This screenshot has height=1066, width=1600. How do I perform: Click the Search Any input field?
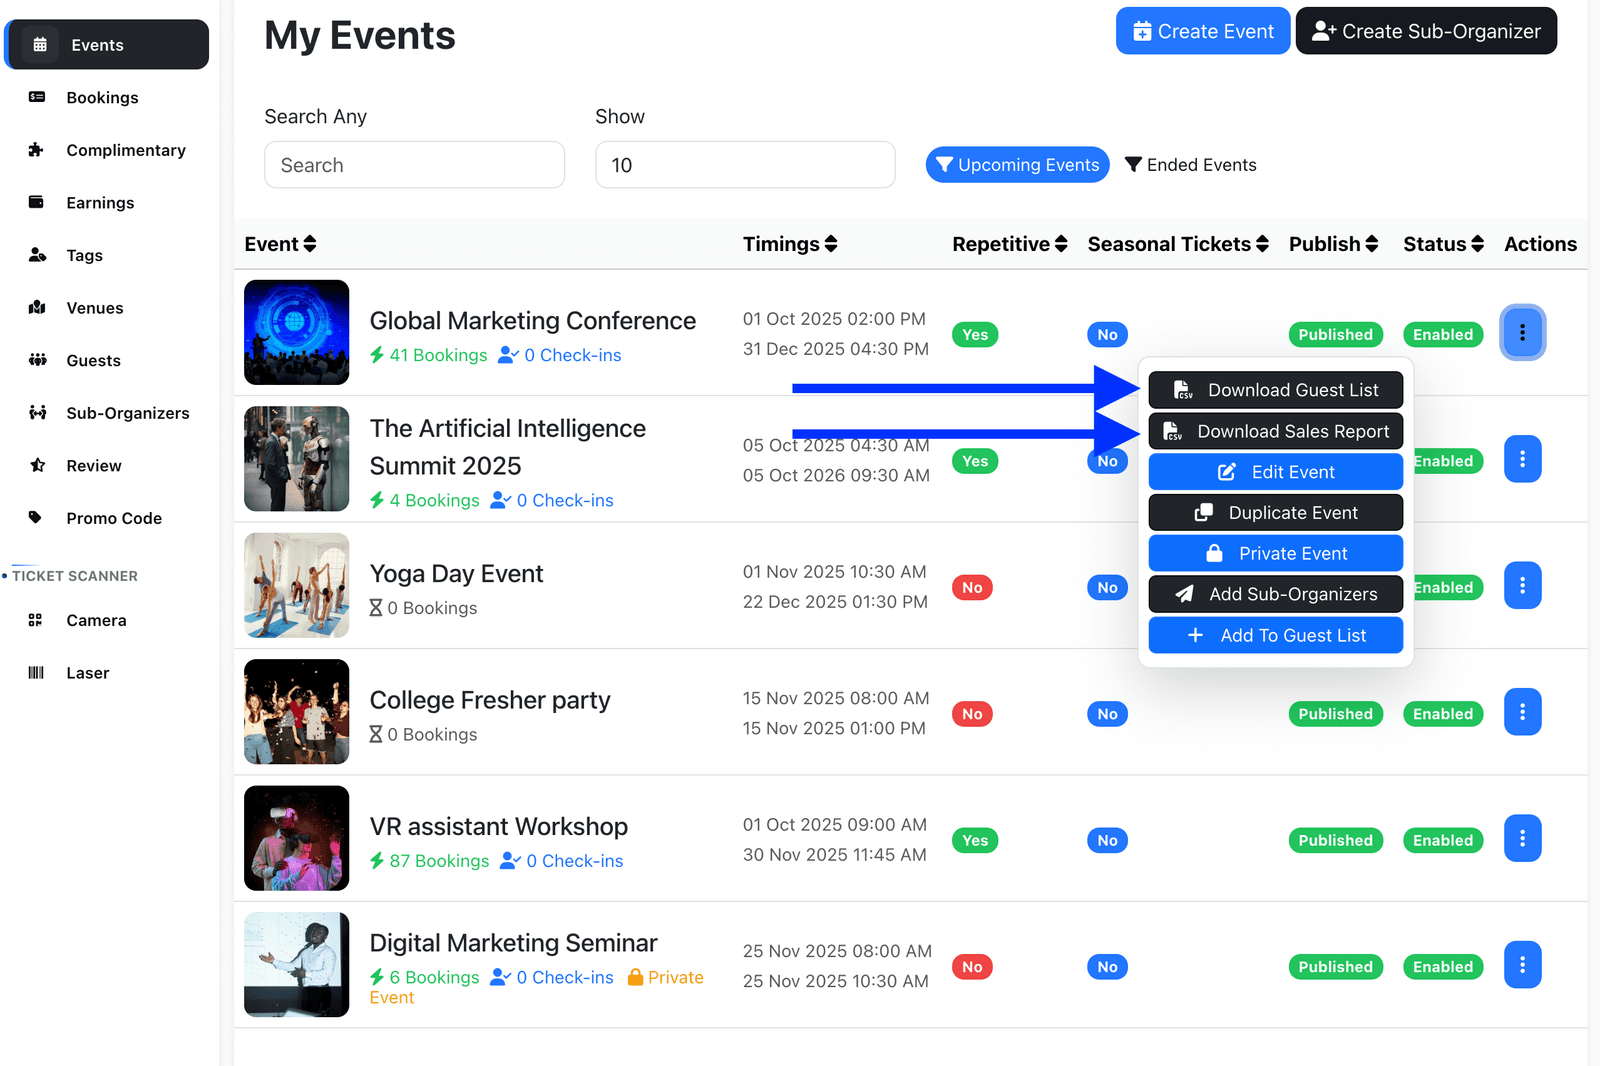[414, 165]
